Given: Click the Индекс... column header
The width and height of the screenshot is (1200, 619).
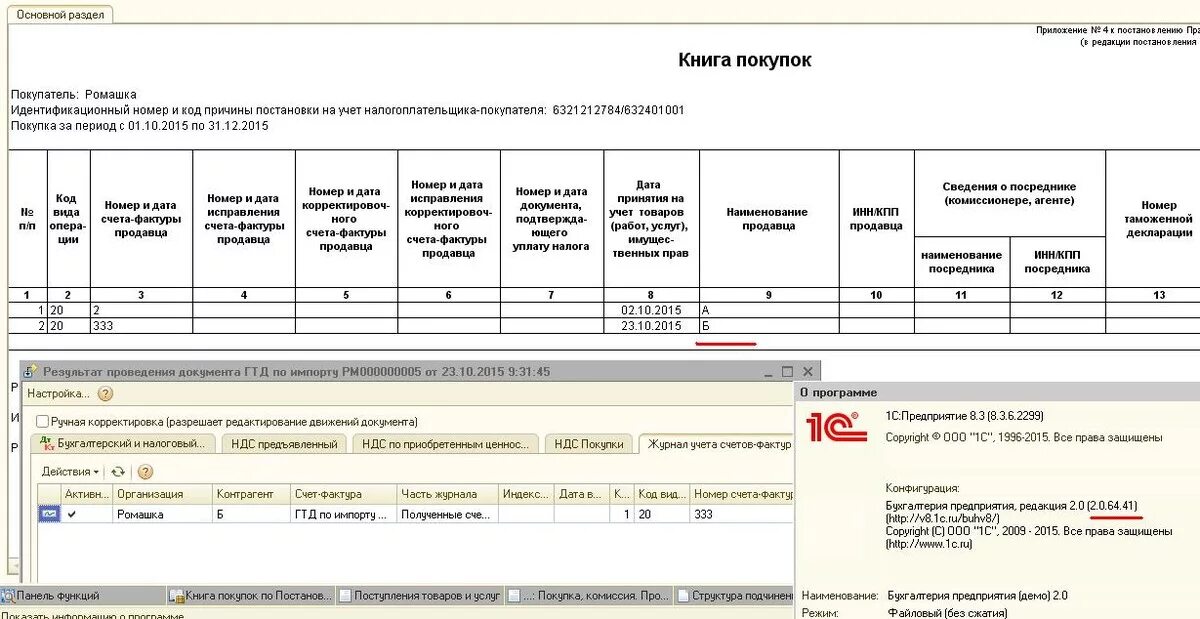Looking at the screenshot, I should click(526, 494).
